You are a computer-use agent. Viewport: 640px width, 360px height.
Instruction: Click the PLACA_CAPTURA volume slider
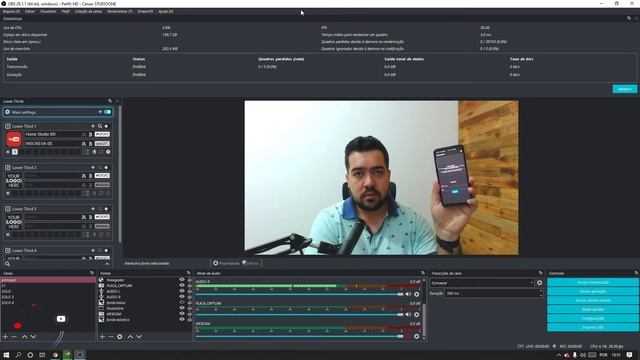pos(300,315)
